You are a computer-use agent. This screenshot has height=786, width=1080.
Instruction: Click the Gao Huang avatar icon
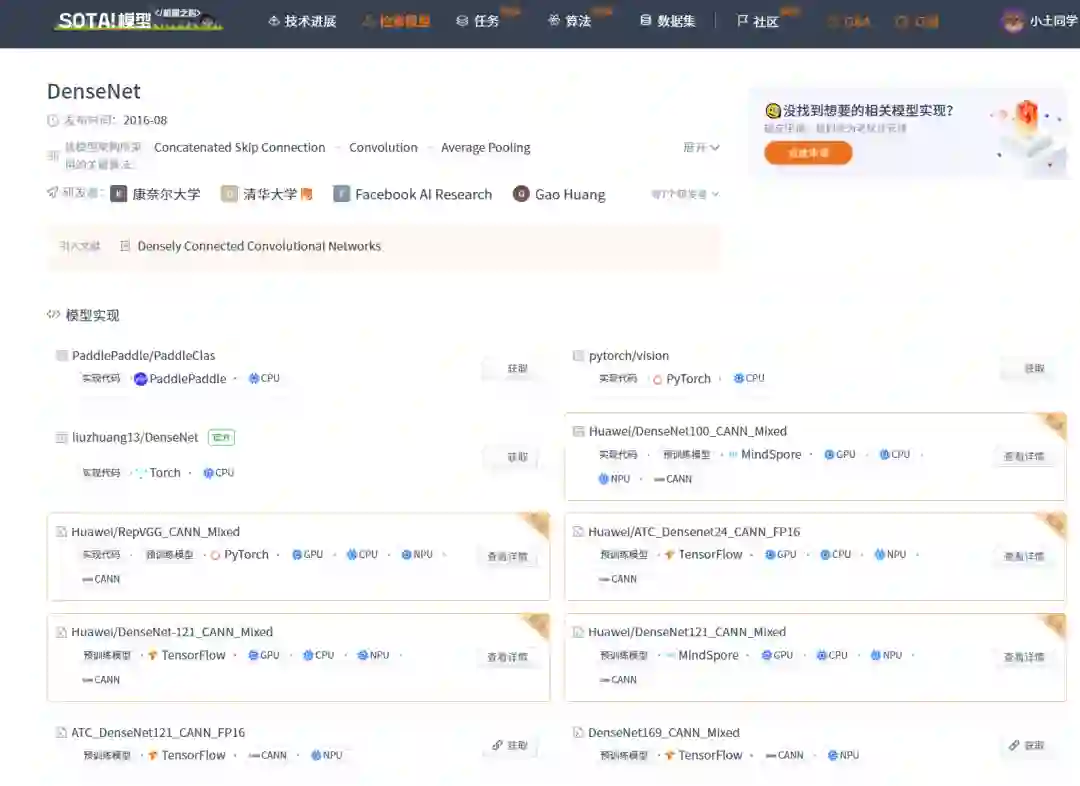pyautogui.click(x=521, y=194)
